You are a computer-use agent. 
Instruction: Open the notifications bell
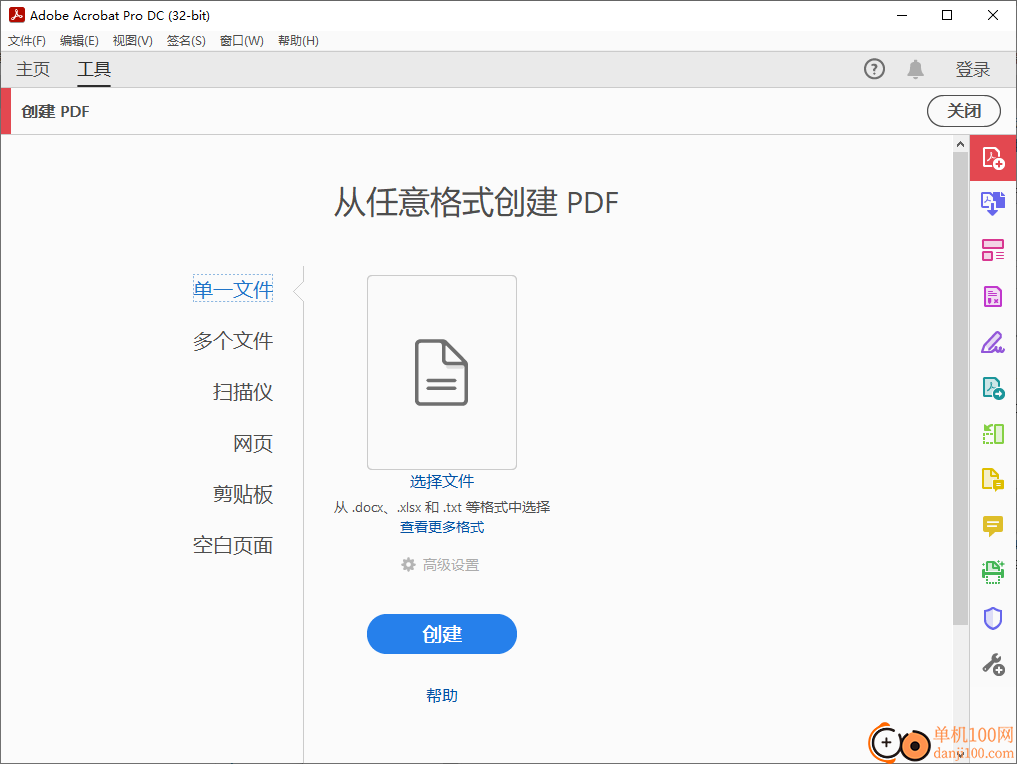click(x=915, y=69)
